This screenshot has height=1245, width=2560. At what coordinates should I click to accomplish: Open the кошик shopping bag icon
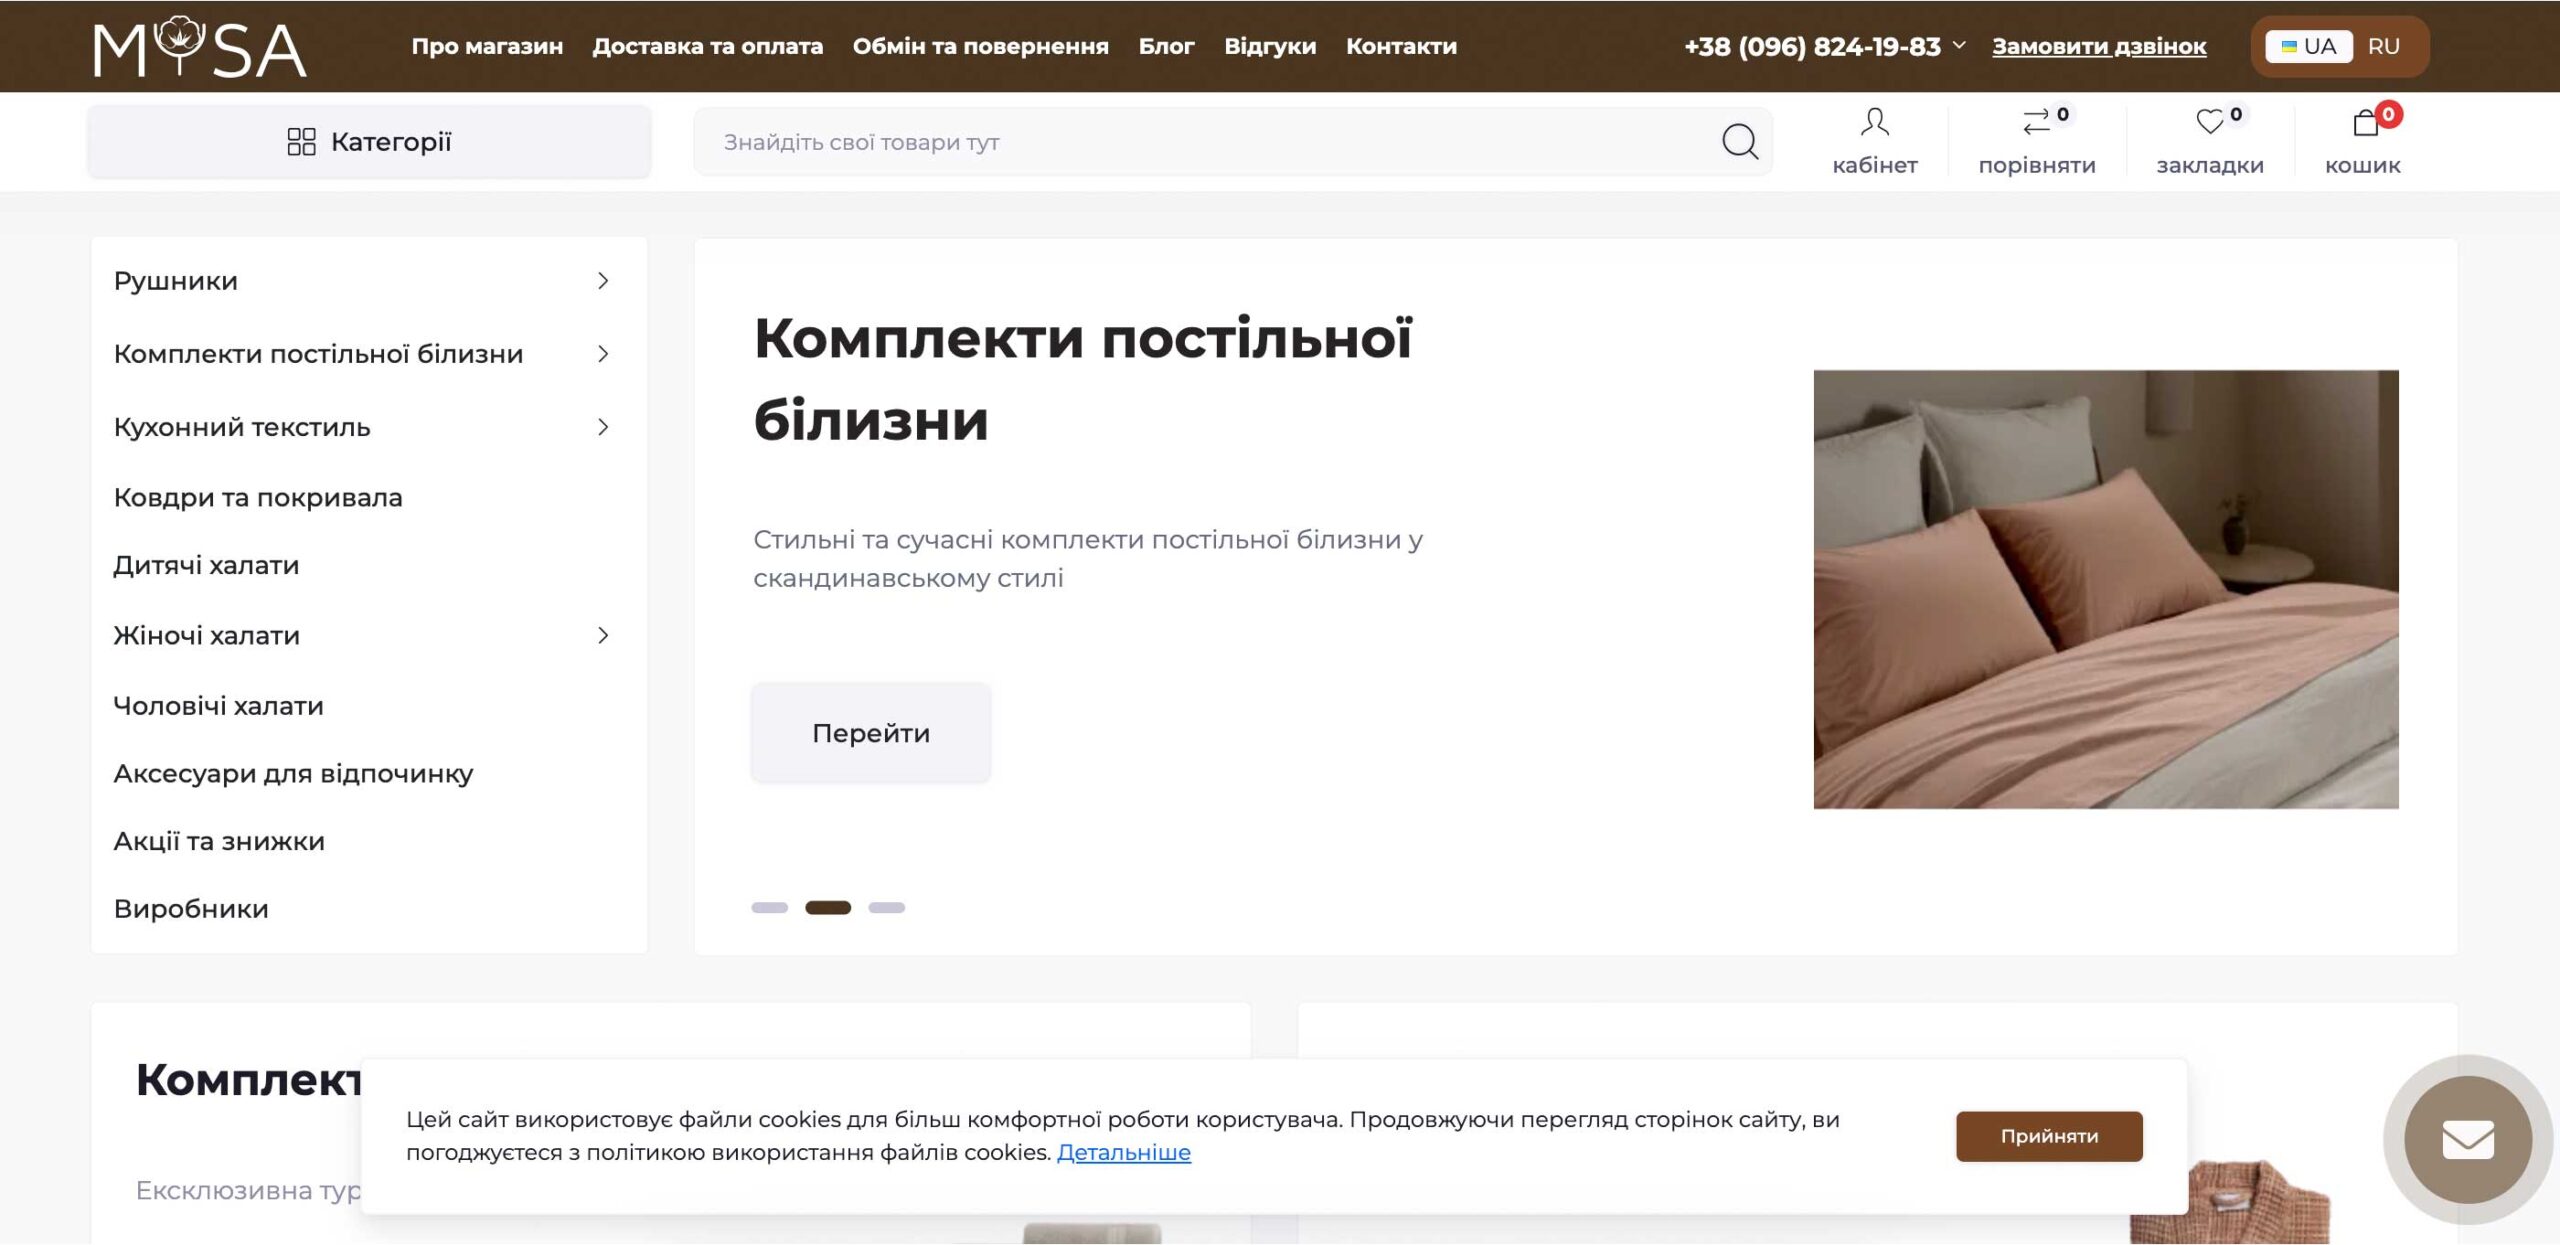click(x=2365, y=123)
